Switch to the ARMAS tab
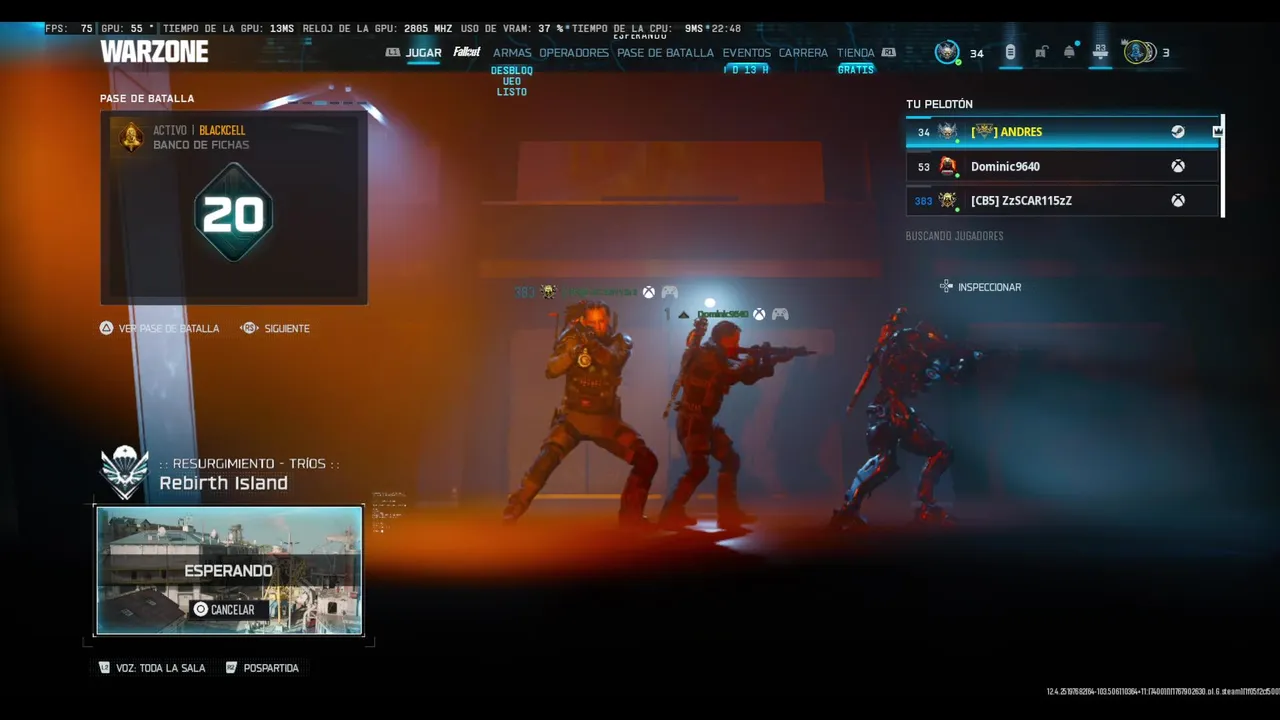The width and height of the screenshot is (1280, 720). [x=512, y=53]
